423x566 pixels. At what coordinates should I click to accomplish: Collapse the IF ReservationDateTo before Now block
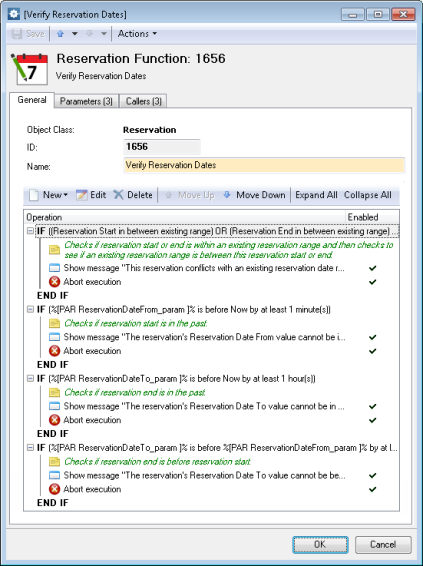coord(30,379)
